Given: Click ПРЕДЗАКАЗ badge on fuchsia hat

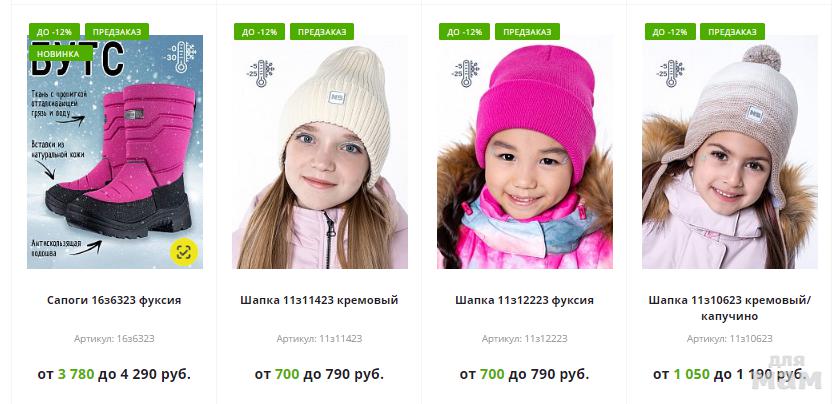Looking at the screenshot, I should point(527,31).
